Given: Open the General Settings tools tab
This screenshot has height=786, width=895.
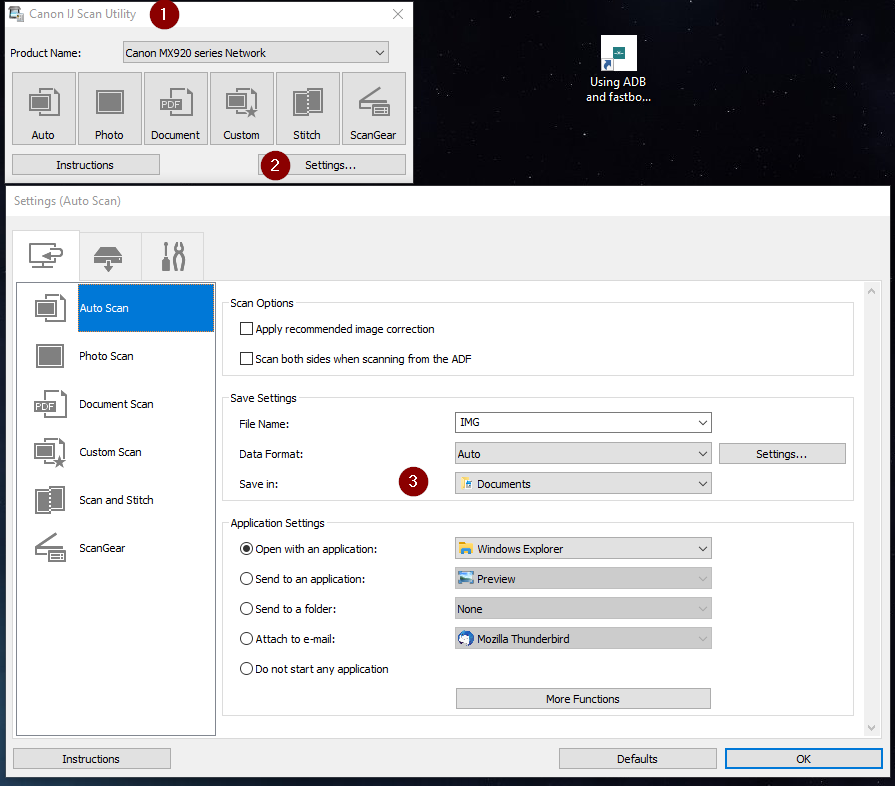Looking at the screenshot, I should [173, 257].
